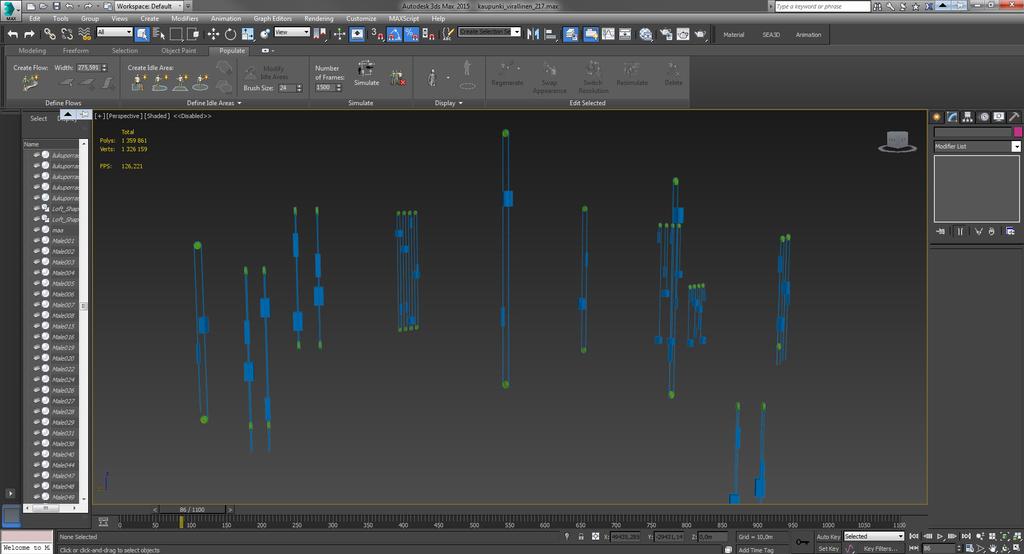The image size is (1024, 554).
Task: Open the reference coordinate View dropdown
Action: point(291,32)
